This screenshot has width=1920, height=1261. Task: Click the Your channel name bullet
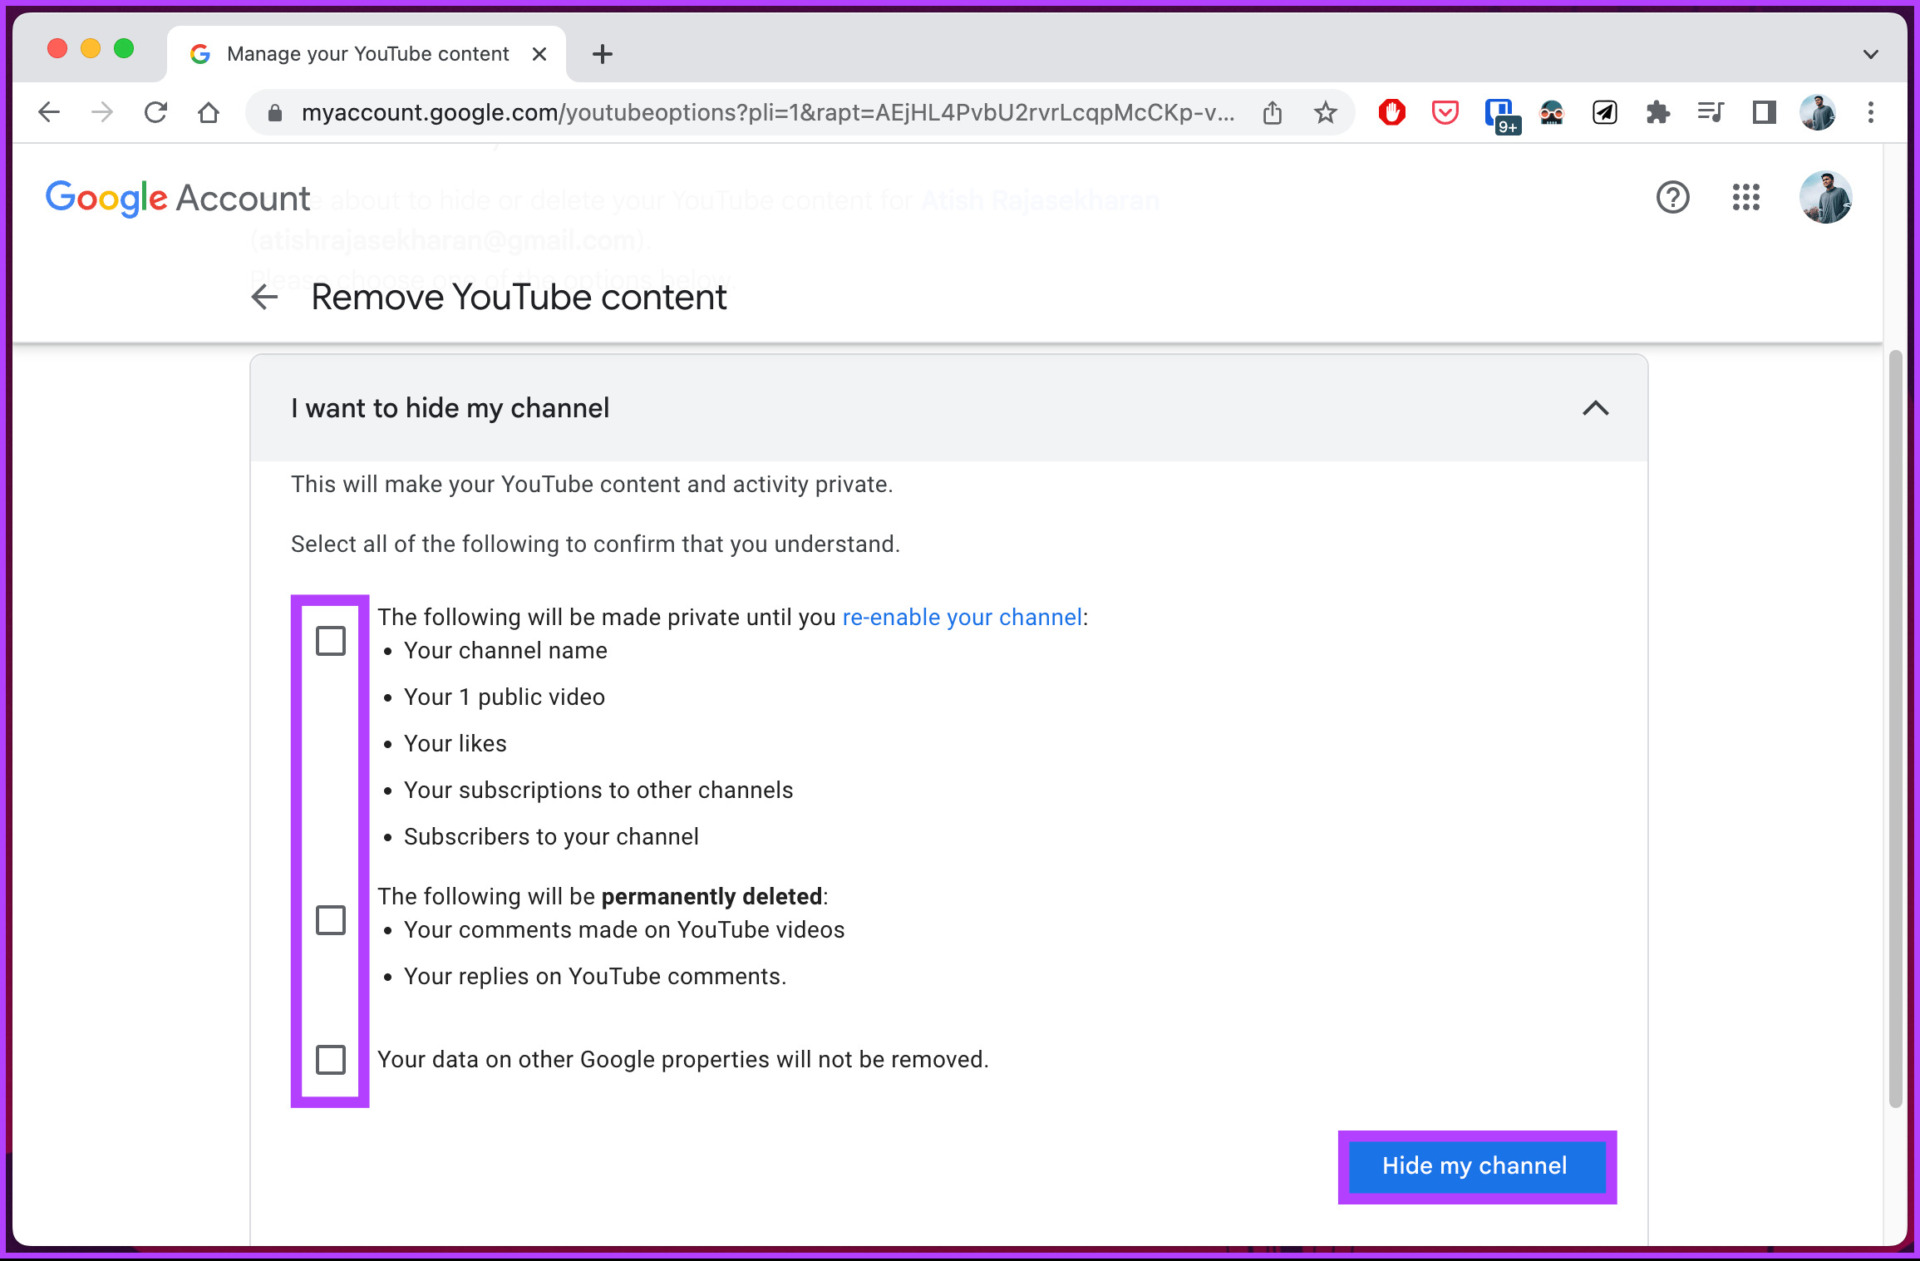point(505,651)
